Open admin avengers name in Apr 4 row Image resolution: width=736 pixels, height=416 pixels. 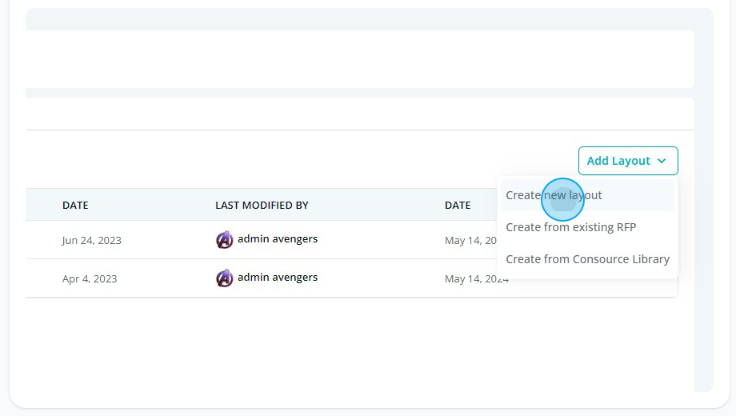click(x=277, y=277)
